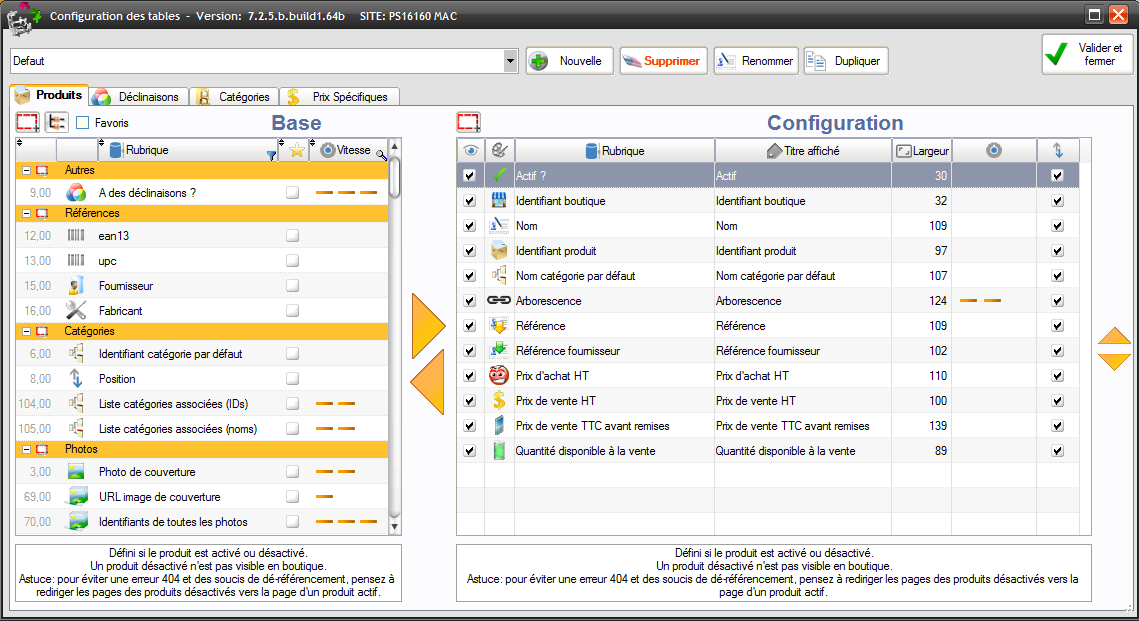Click the shop icon of Identifiant boutique row
This screenshot has height=621, width=1139.
498,200
